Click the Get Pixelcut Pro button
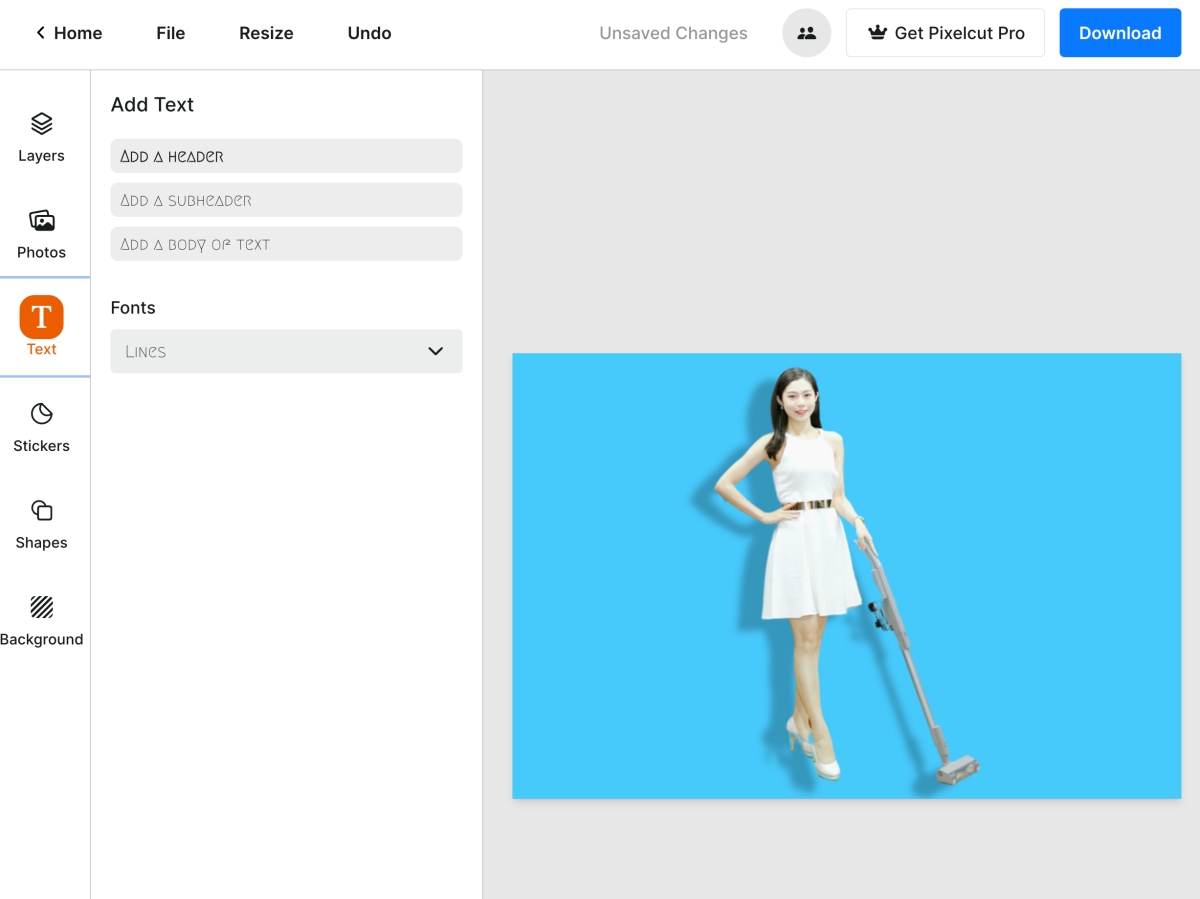Screen dimensions: 1200x899 (945, 33)
